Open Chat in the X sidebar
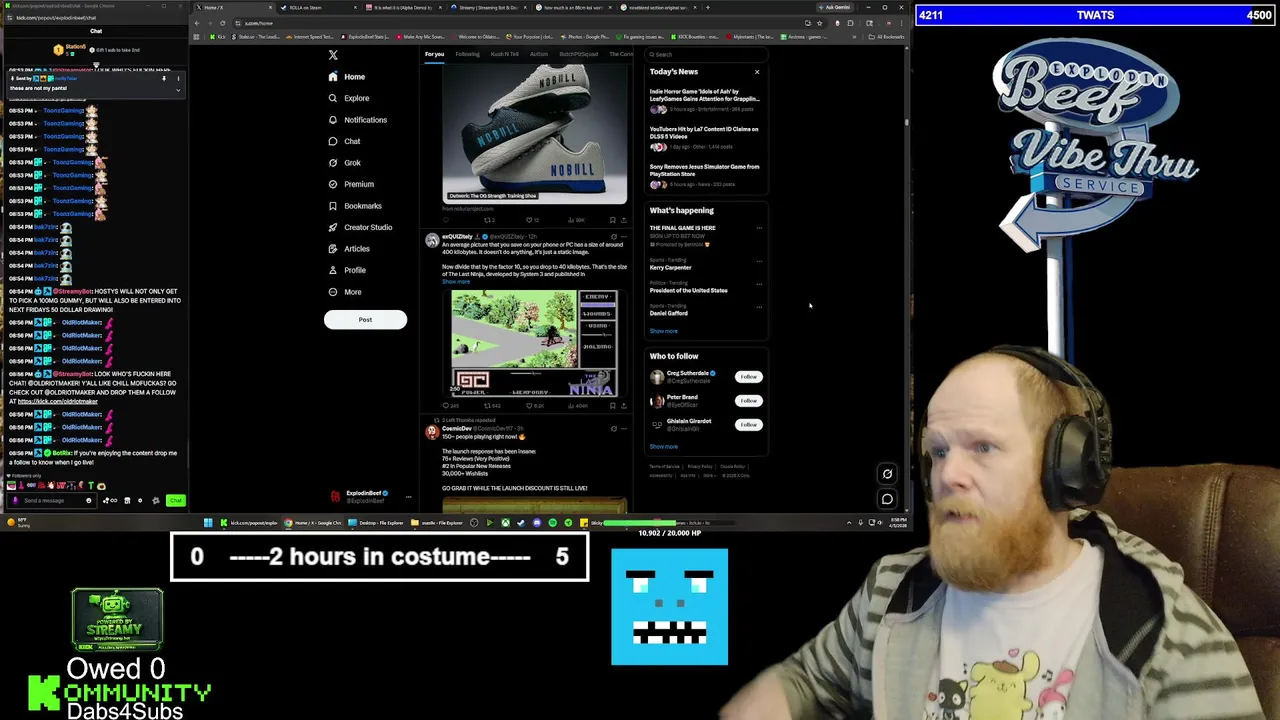The image size is (1280, 720). (x=343, y=141)
